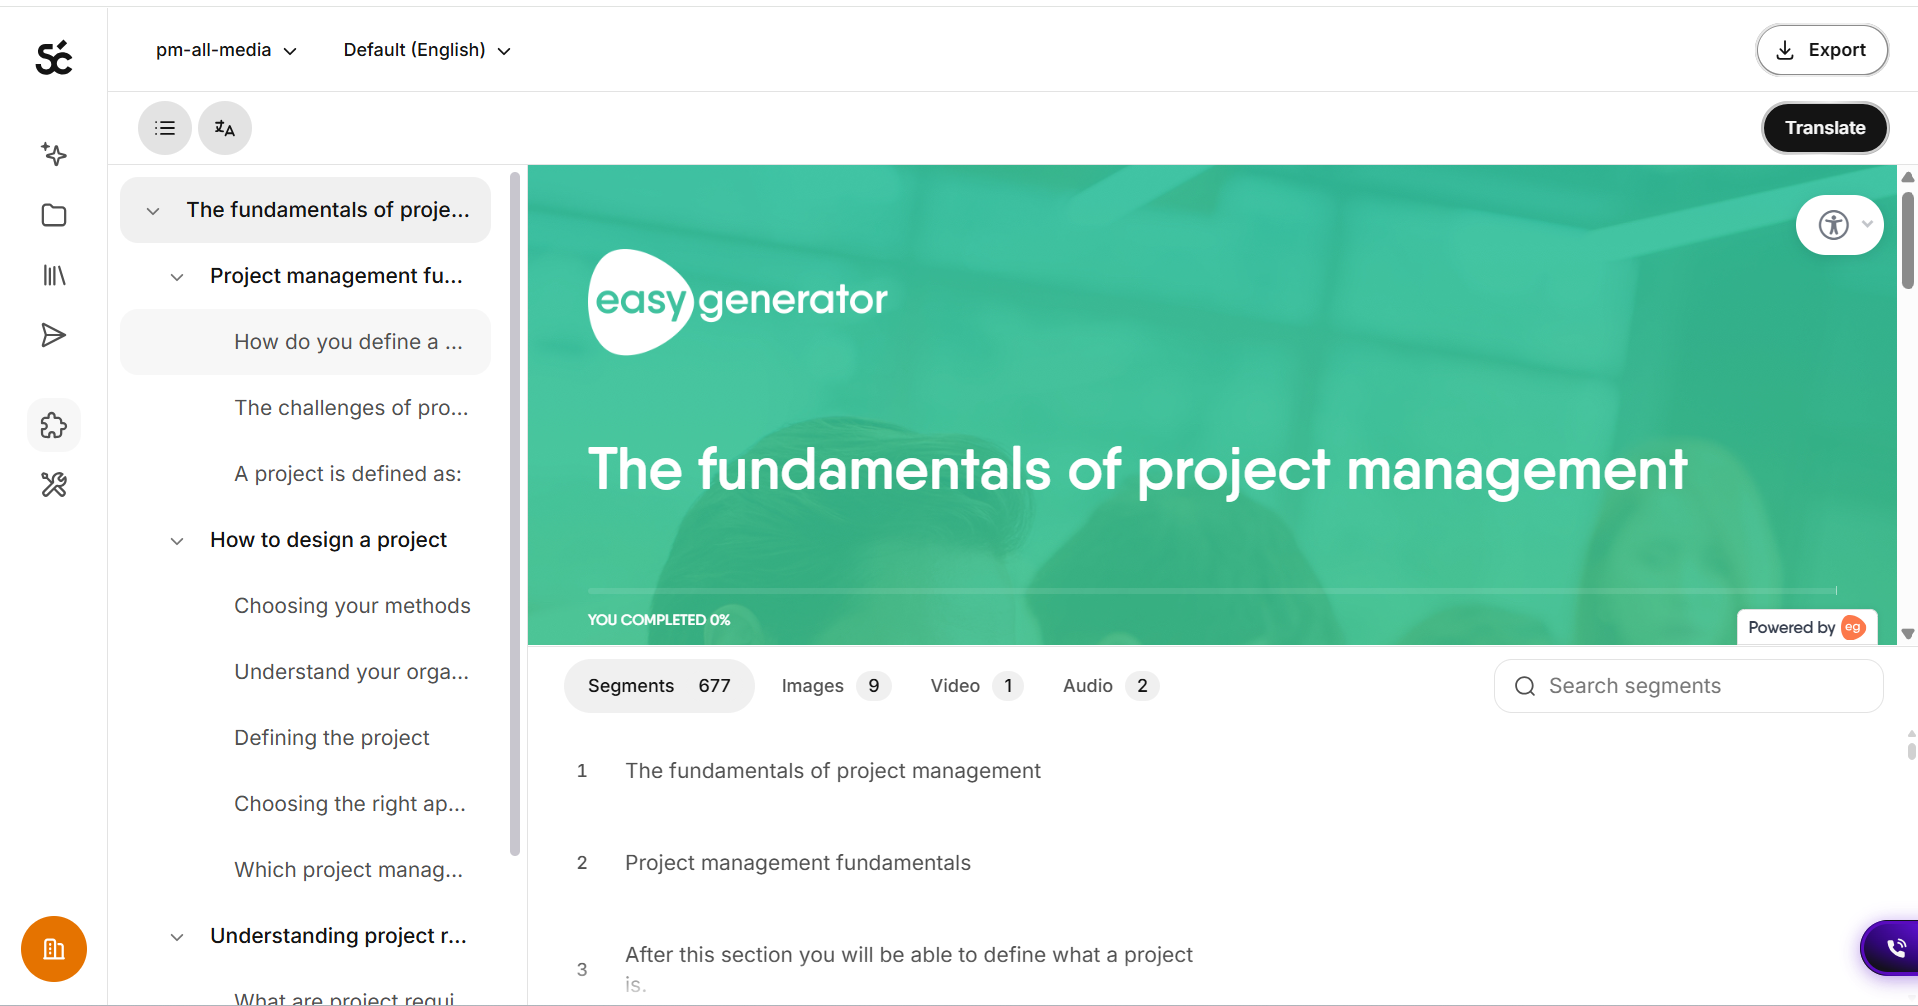Select How do you define a ... item

click(x=305, y=342)
